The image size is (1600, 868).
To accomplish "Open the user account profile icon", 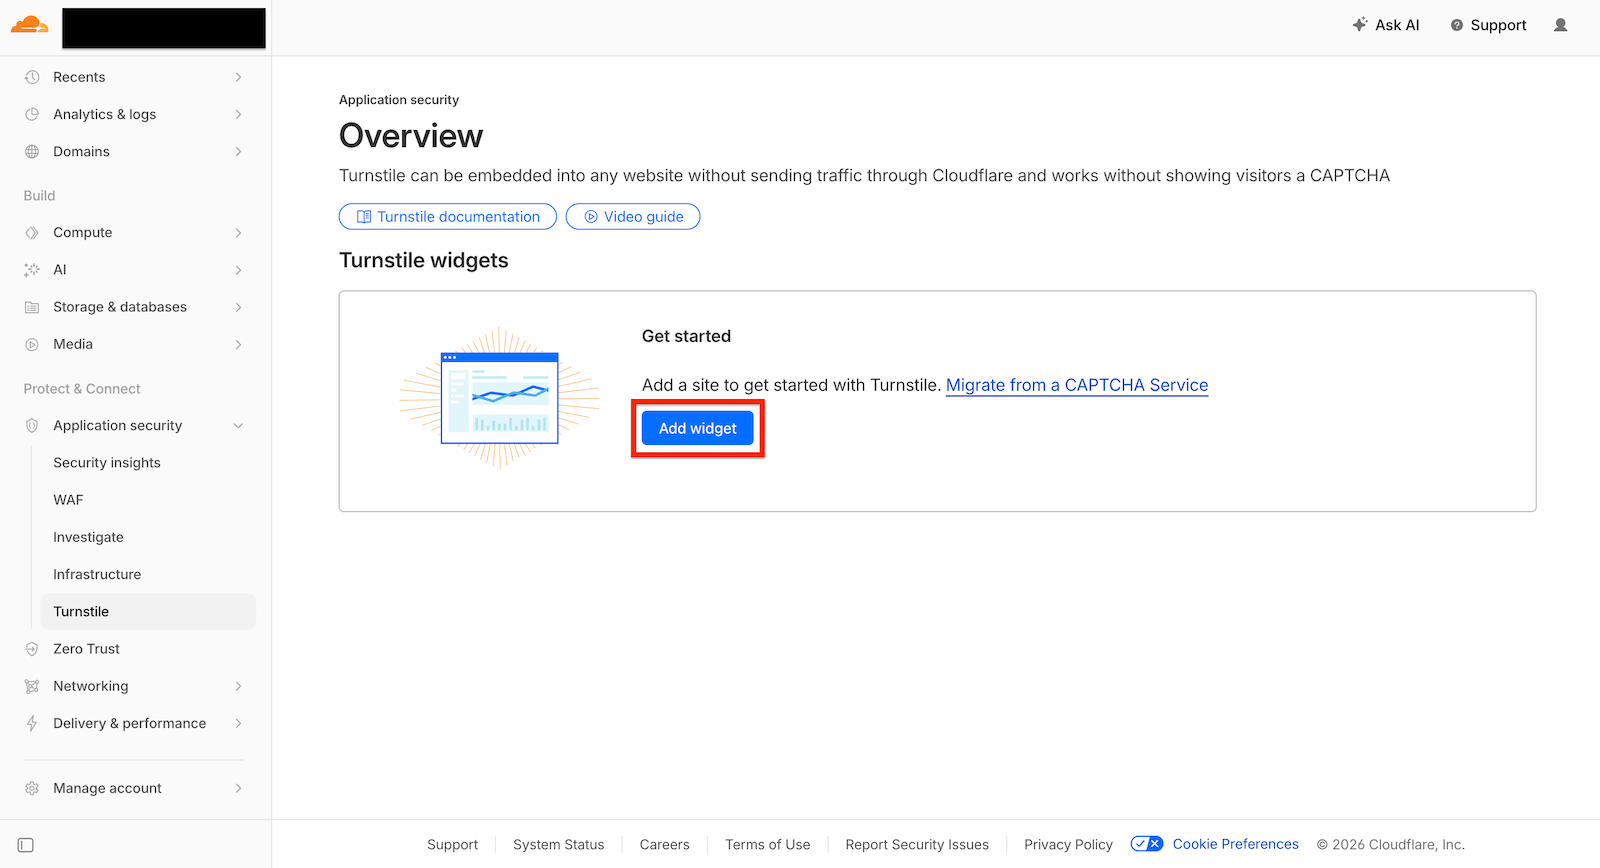I will [1560, 25].
